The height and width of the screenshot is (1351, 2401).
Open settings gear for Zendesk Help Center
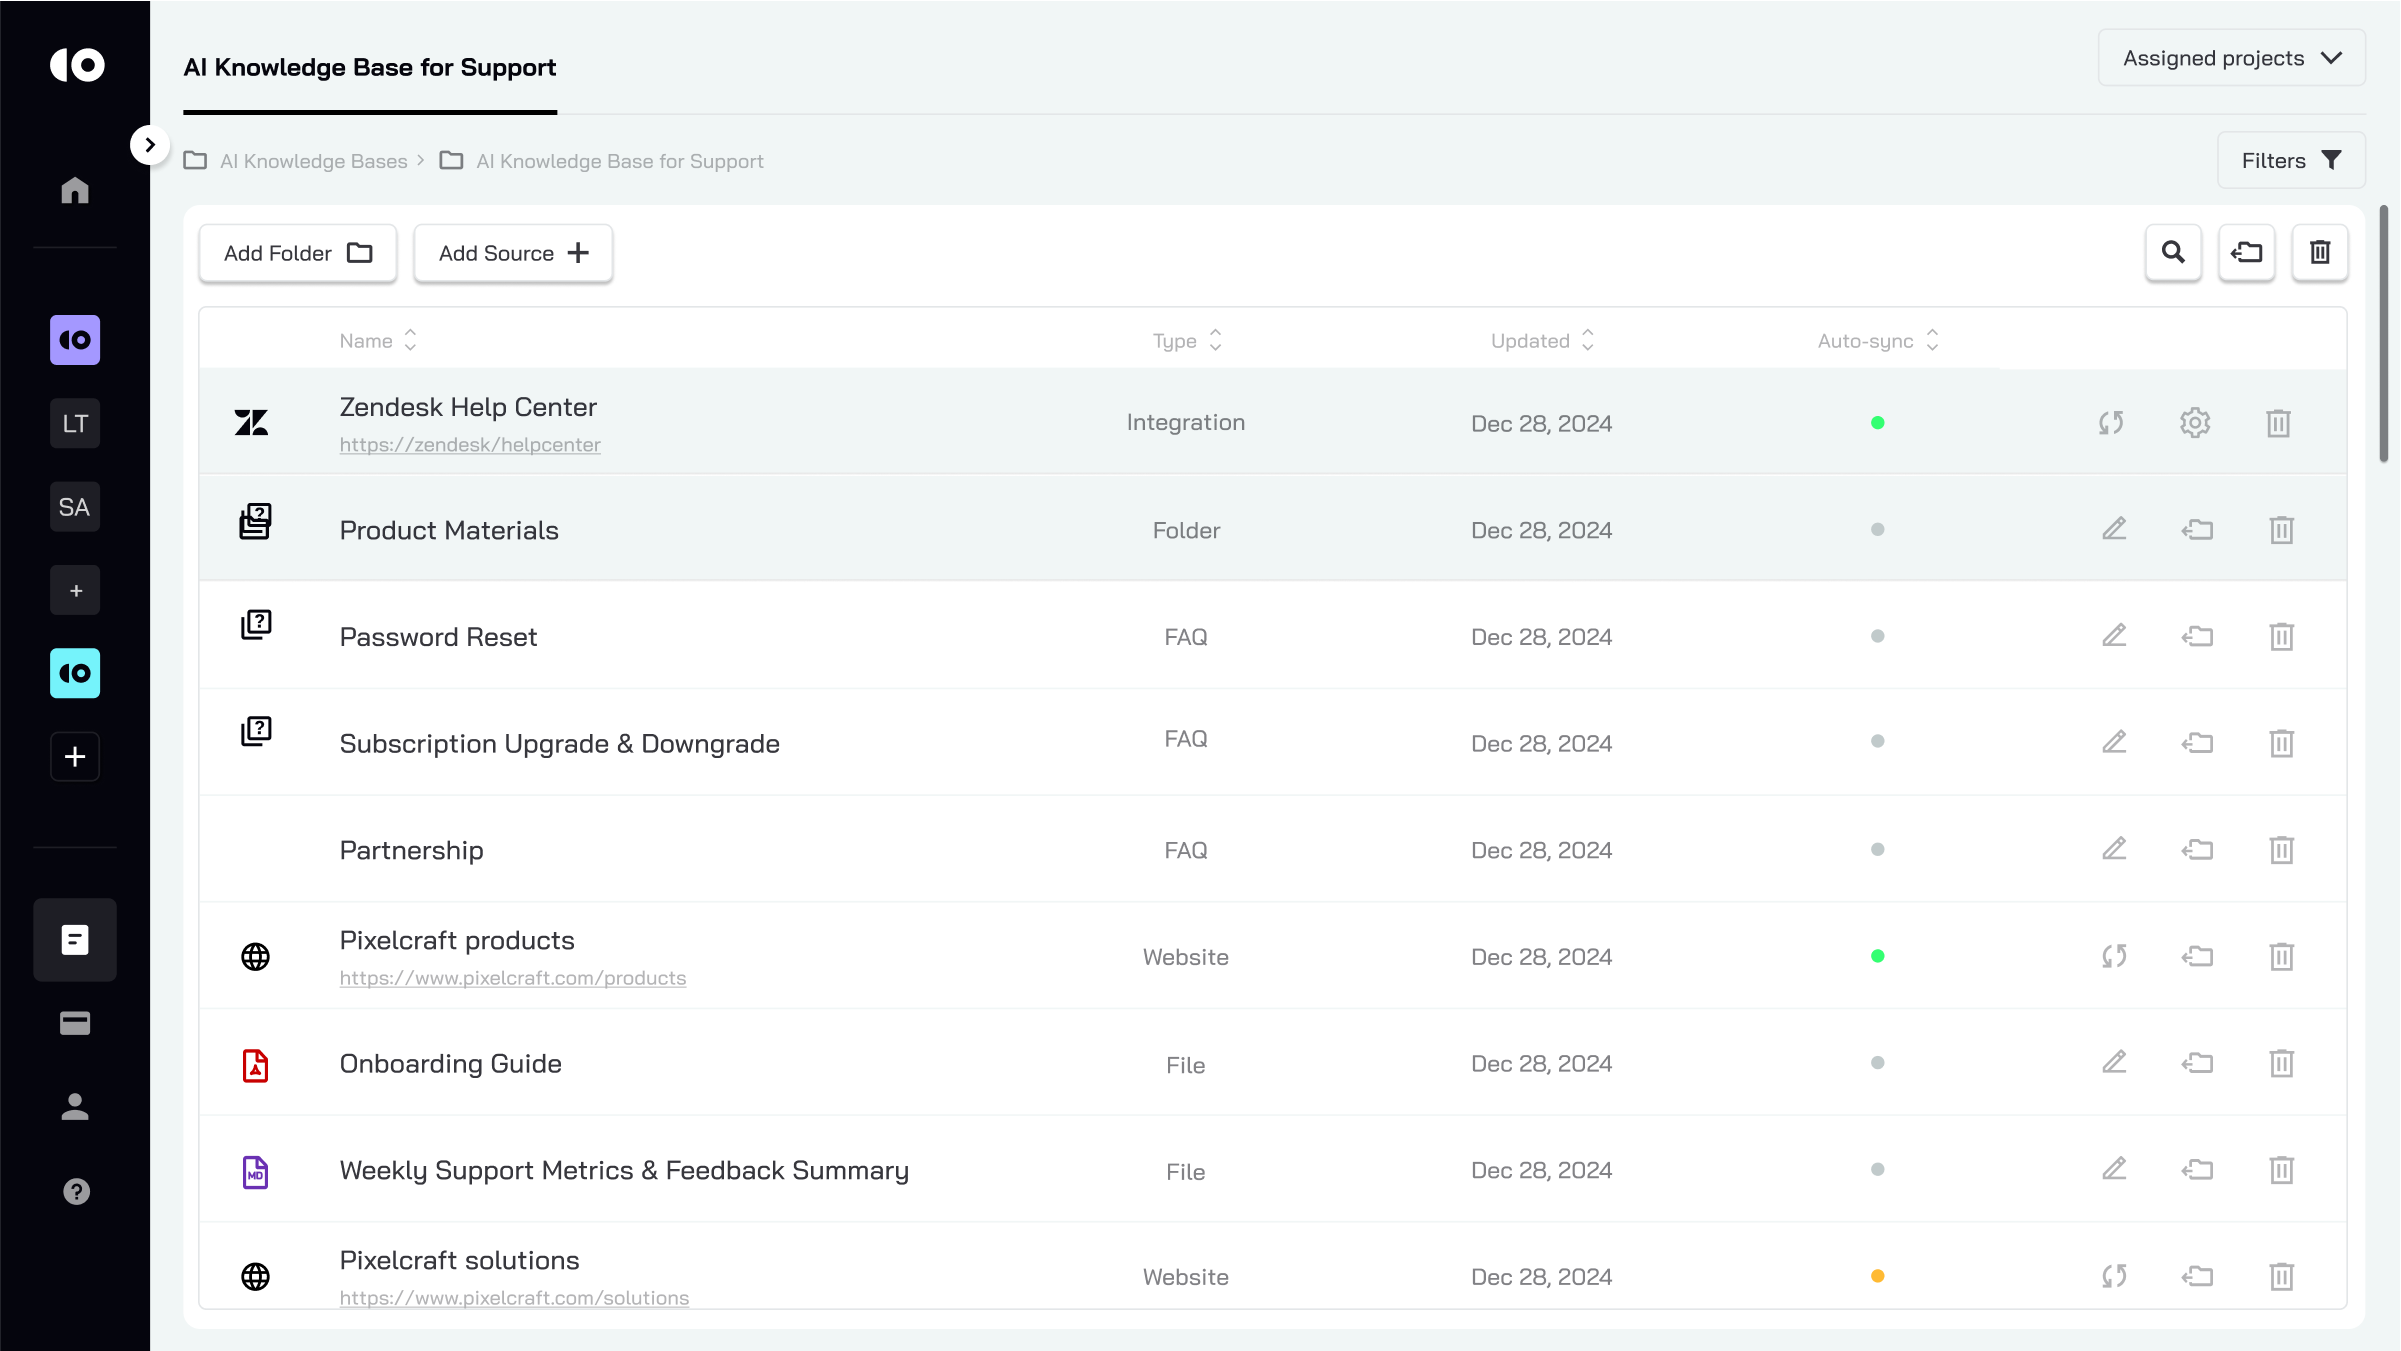click(x=2195, y=423)
